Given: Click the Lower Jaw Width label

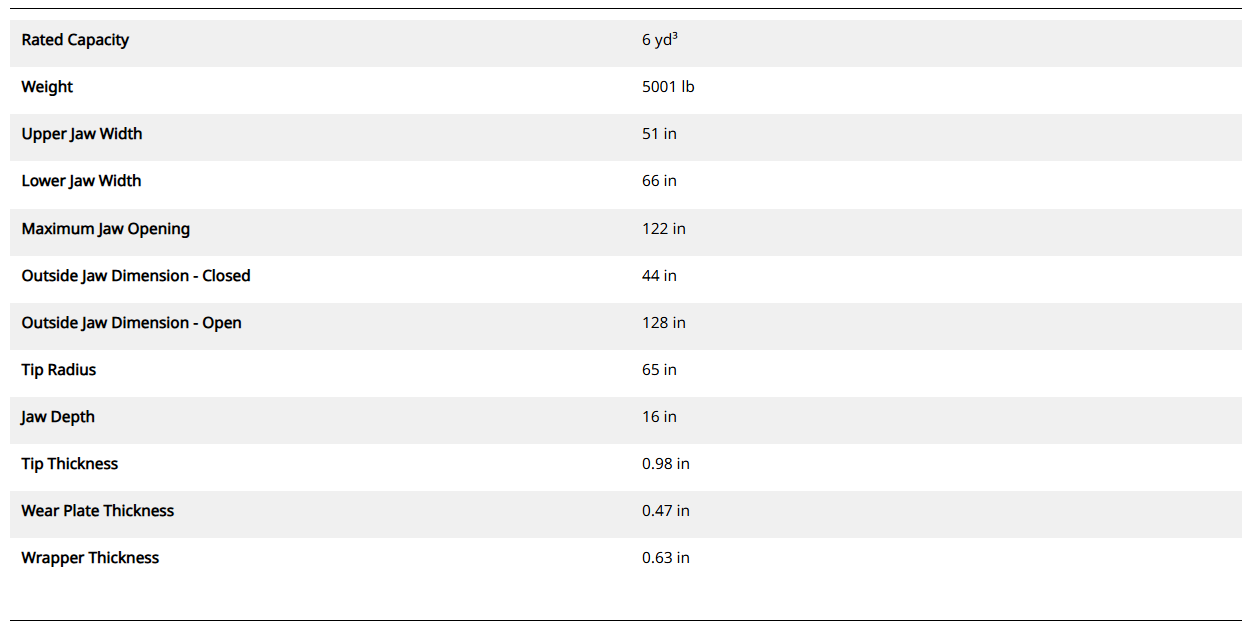Looking at the screenshot, I should (x=81, y=181).
